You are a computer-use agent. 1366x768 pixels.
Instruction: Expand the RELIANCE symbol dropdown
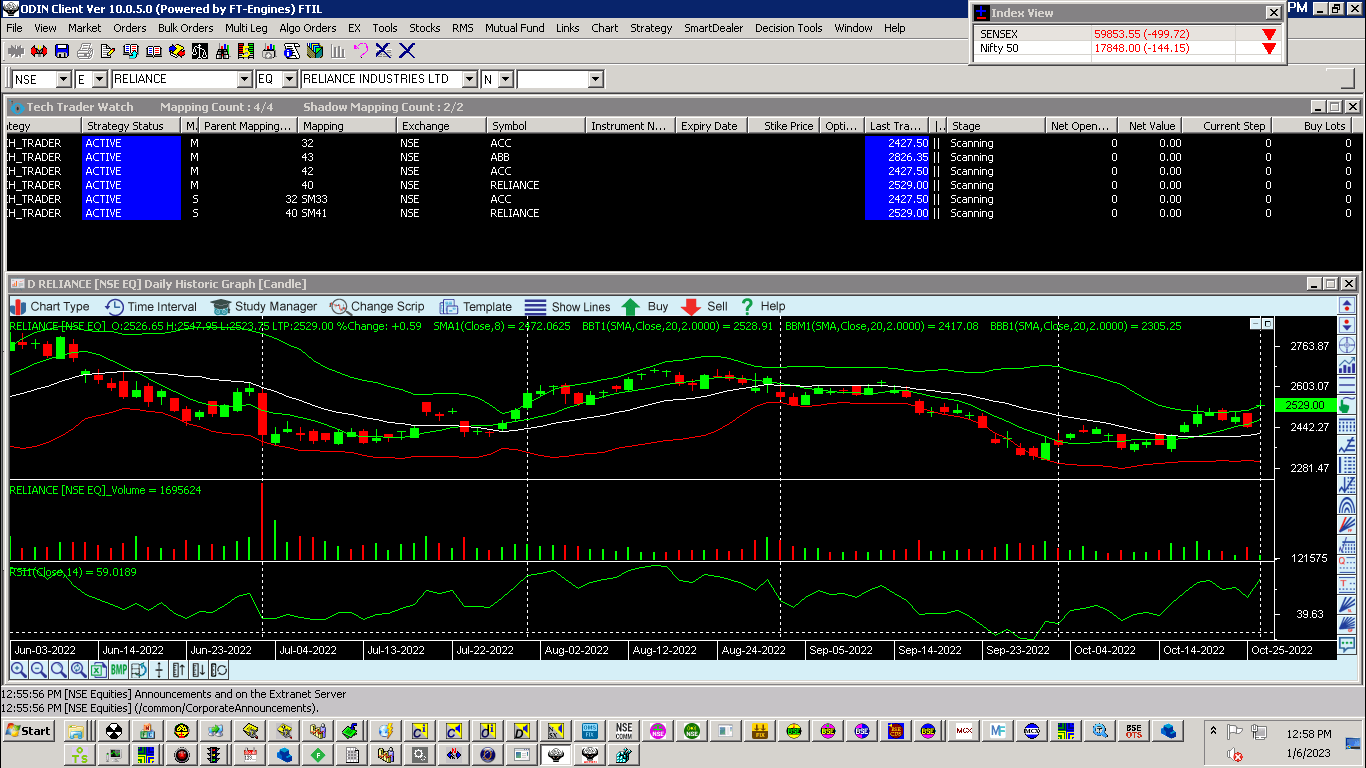click(244, 79)
